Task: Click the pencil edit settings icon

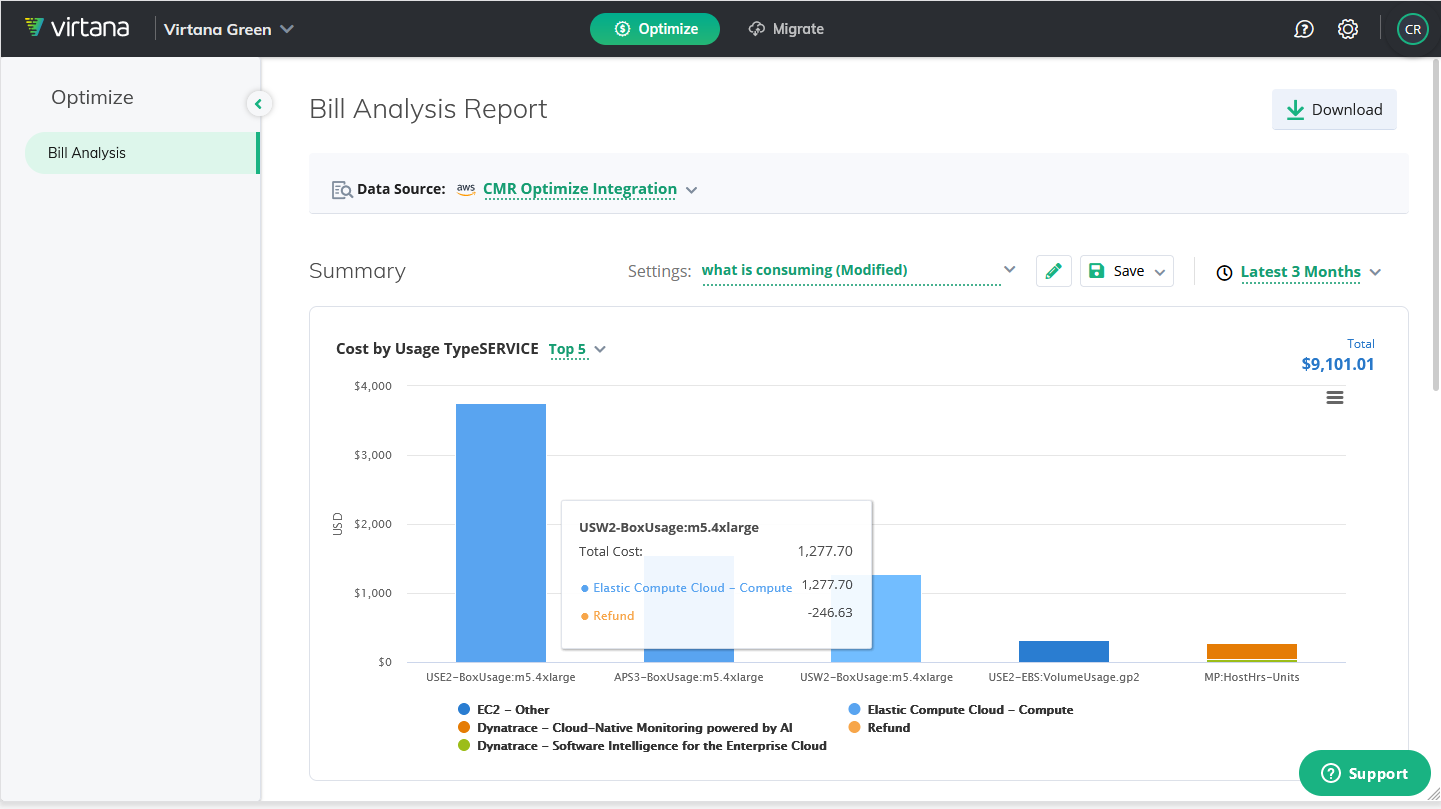Action: coord(1053,271)
